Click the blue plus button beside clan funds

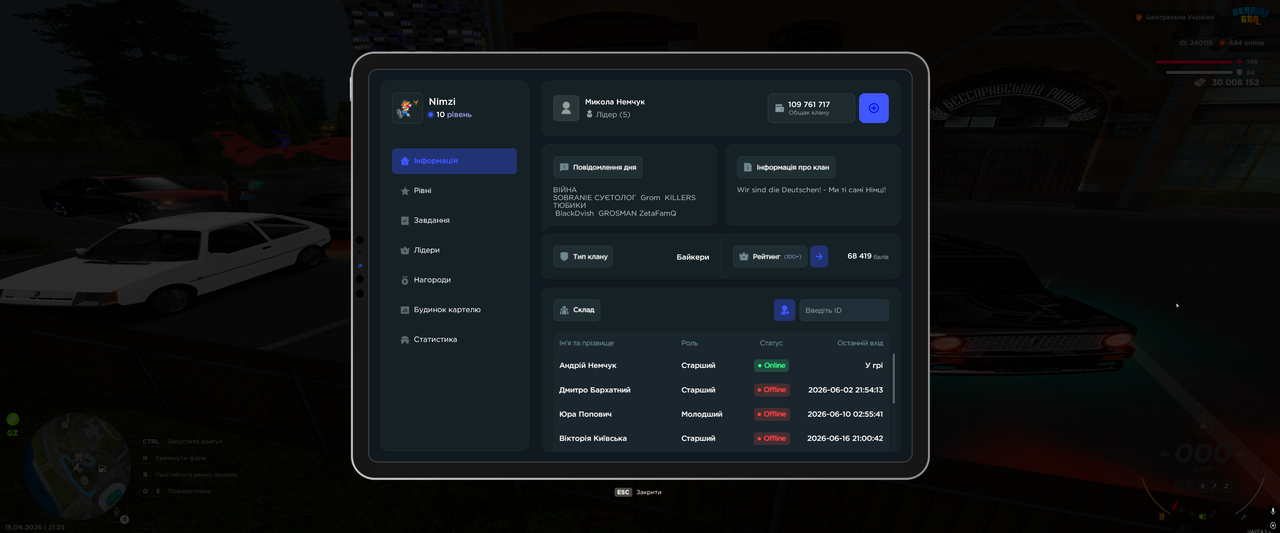[x=873, y=108]
